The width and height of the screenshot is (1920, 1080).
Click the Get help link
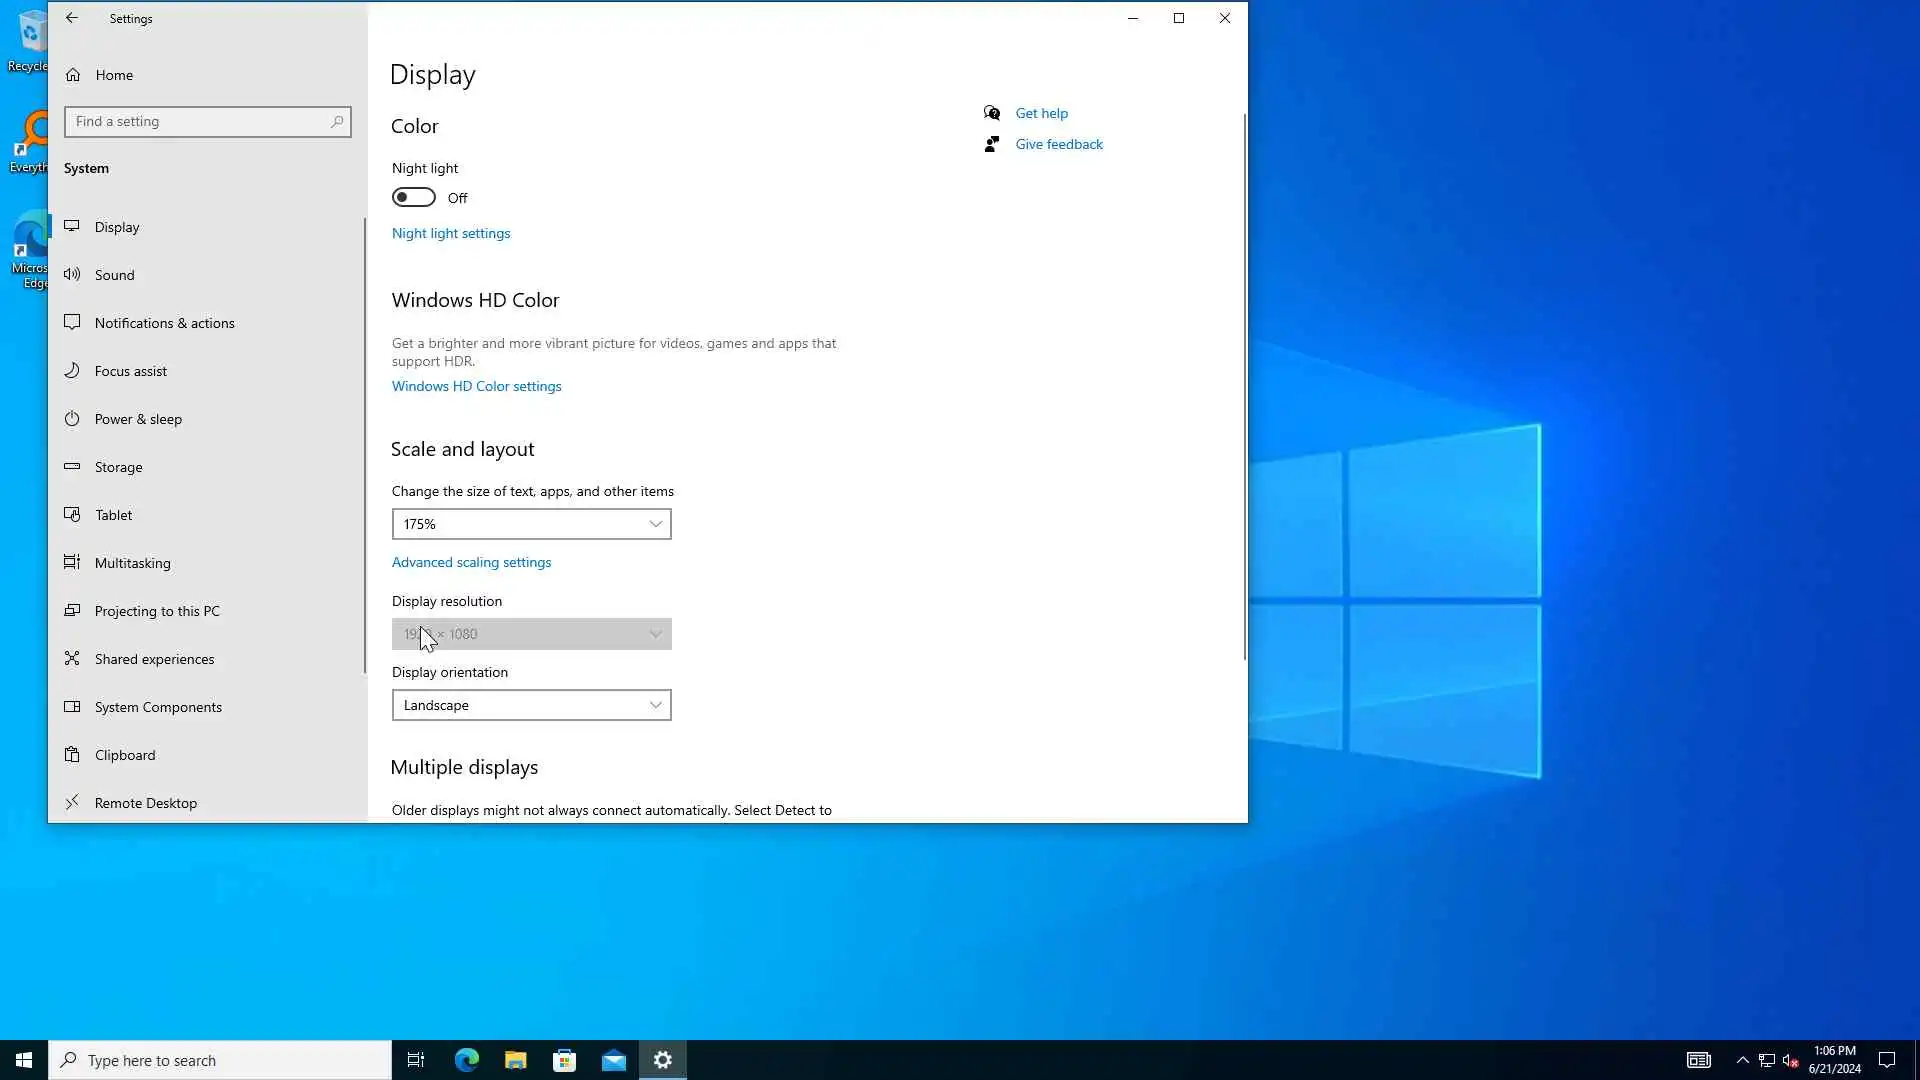1041,113
